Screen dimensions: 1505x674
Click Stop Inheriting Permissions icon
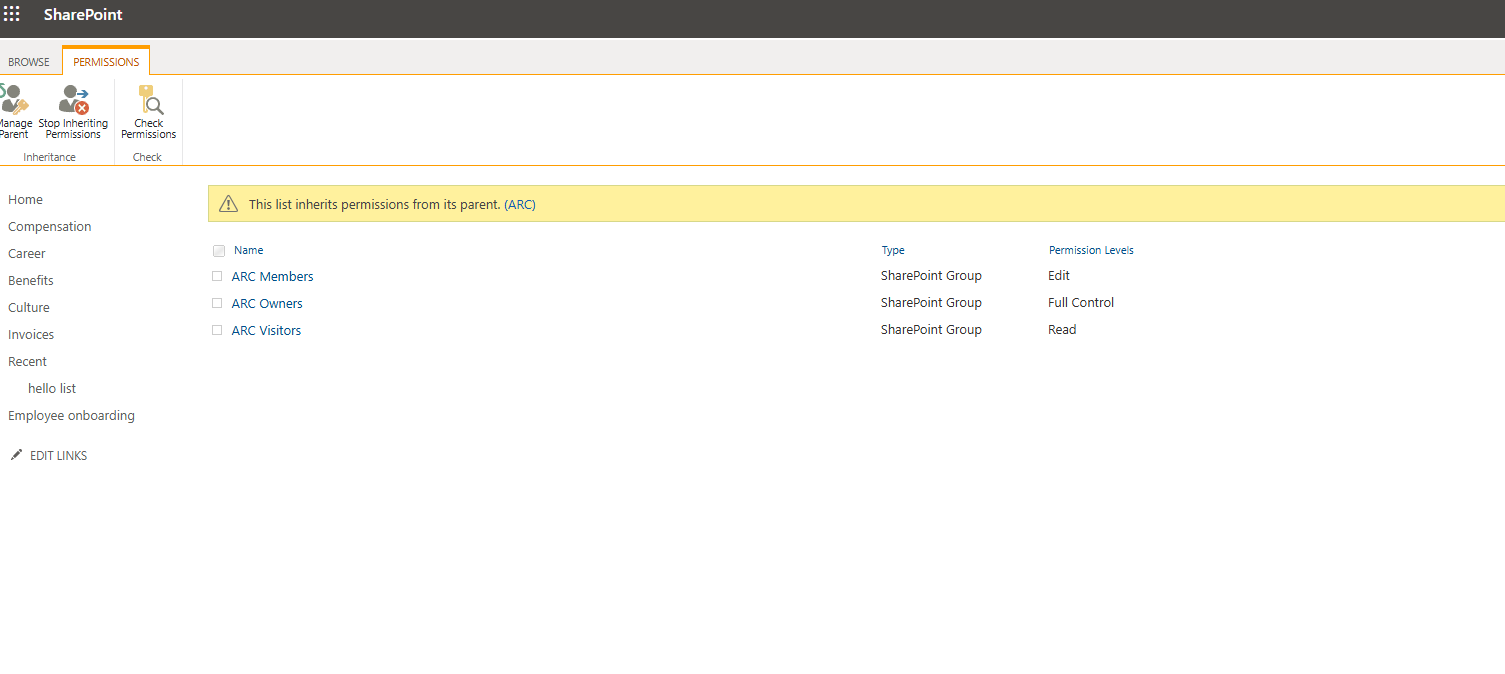click(73, 100)
